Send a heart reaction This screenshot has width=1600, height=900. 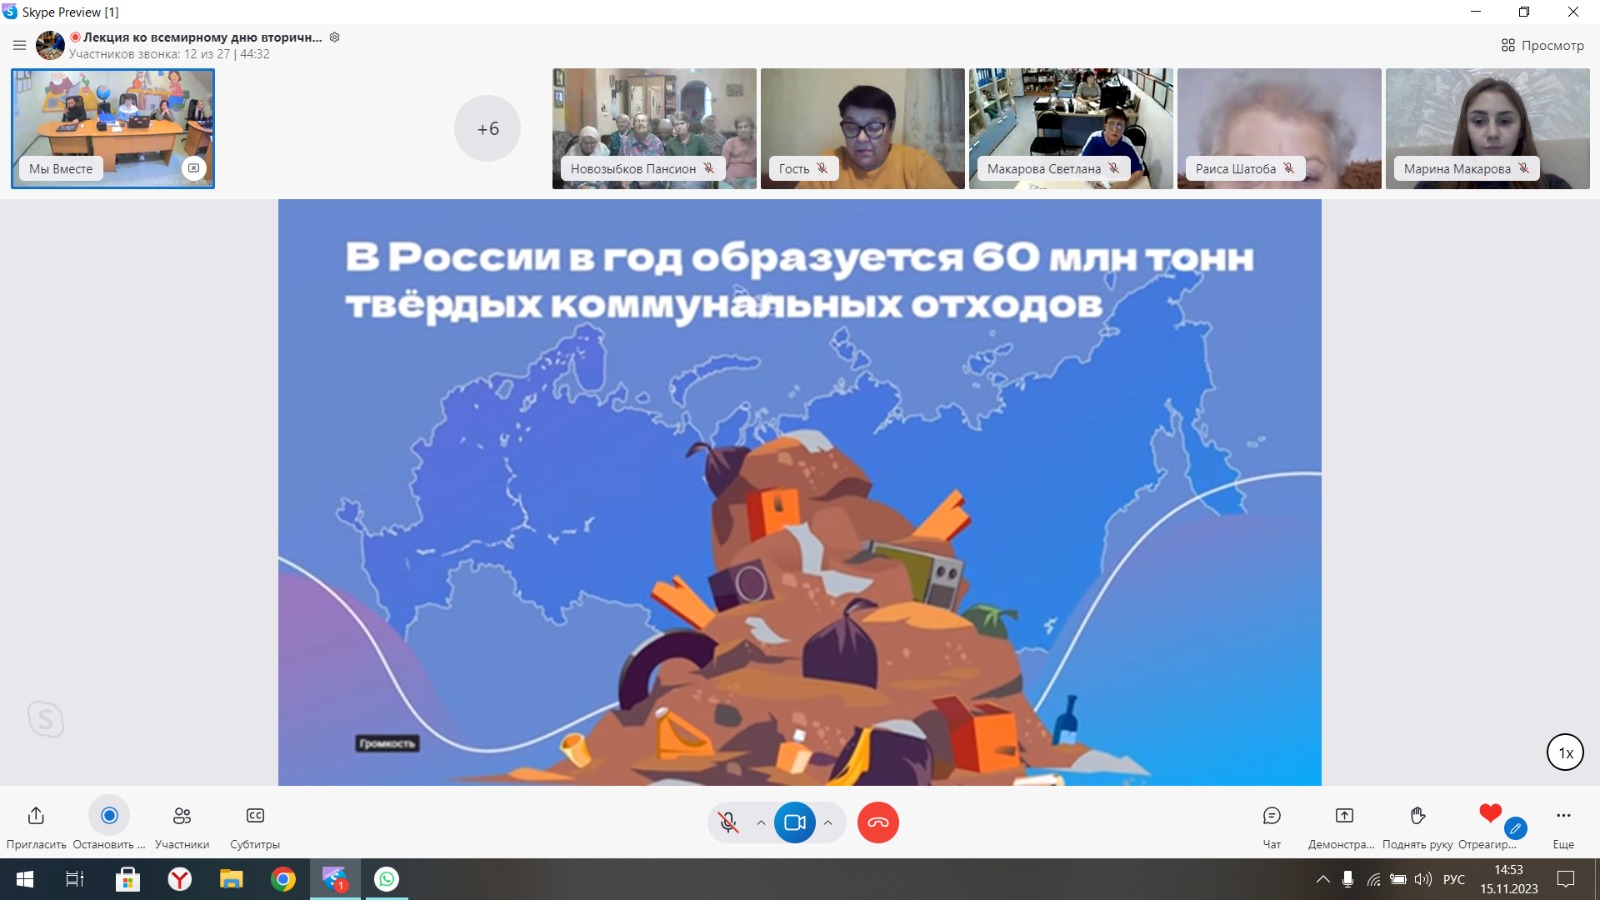pos(1490,813)
